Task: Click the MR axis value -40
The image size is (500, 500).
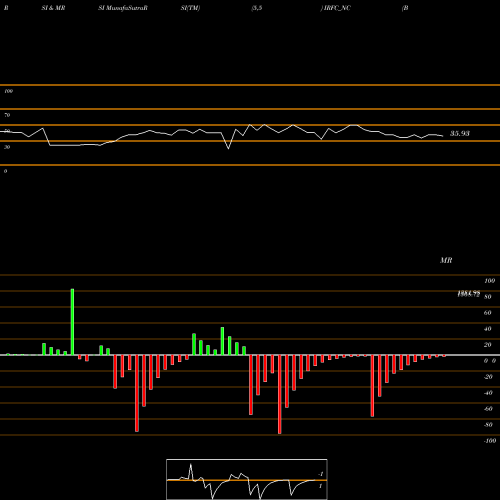Action: [488, 393]
